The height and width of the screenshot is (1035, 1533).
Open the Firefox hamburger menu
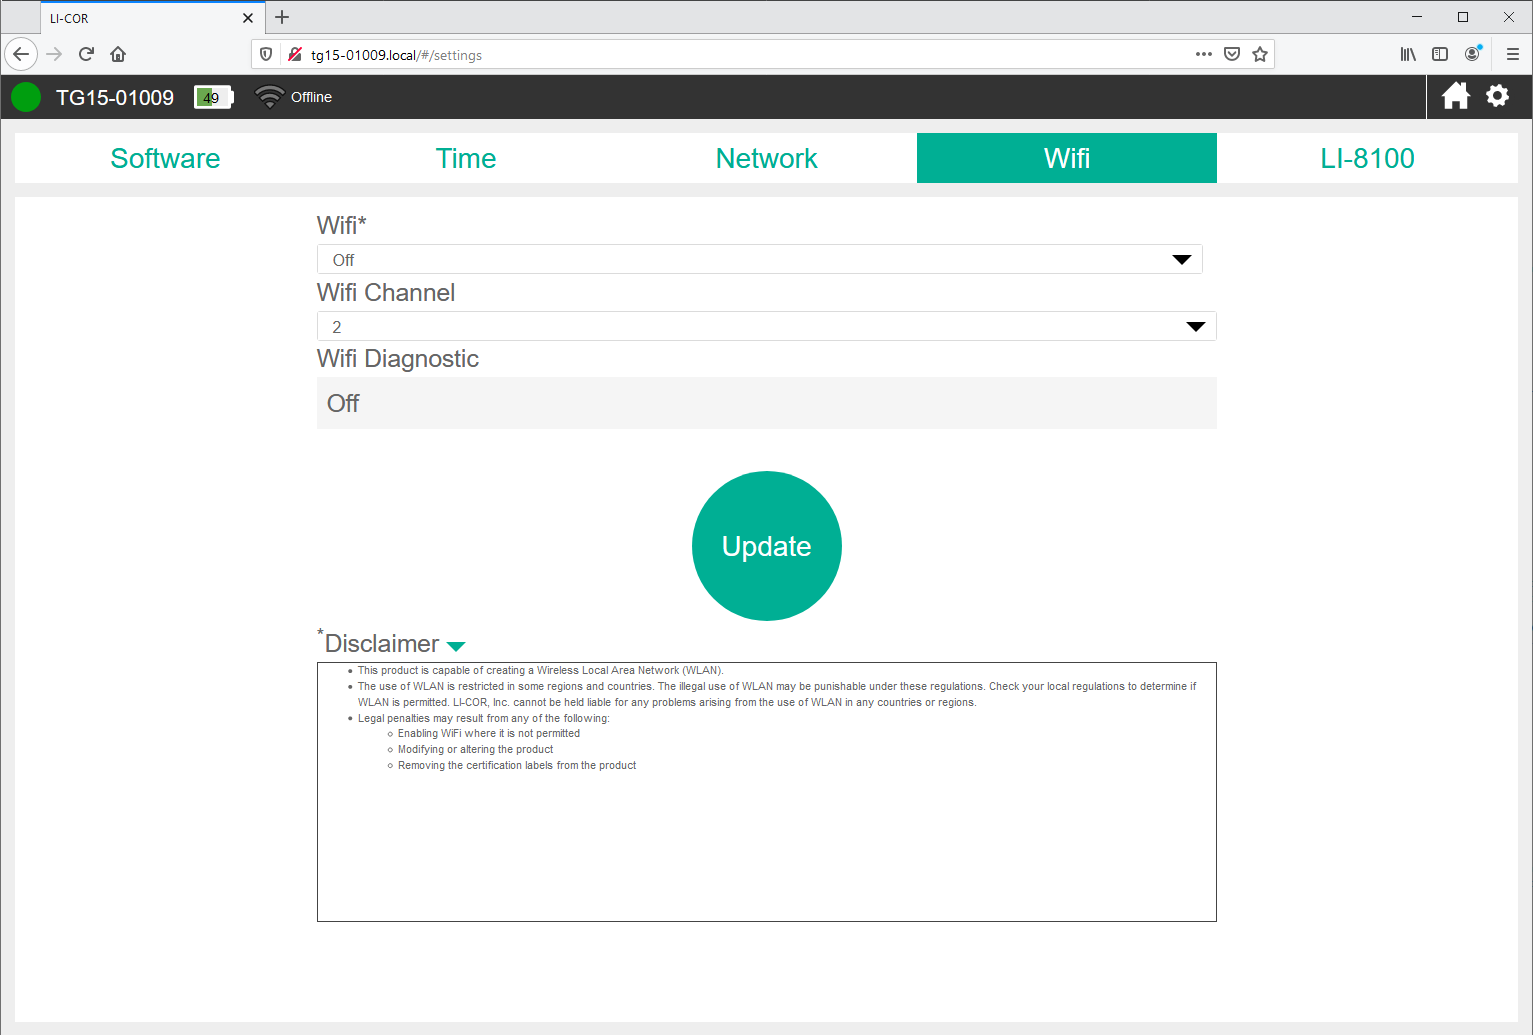point(1512,54)
